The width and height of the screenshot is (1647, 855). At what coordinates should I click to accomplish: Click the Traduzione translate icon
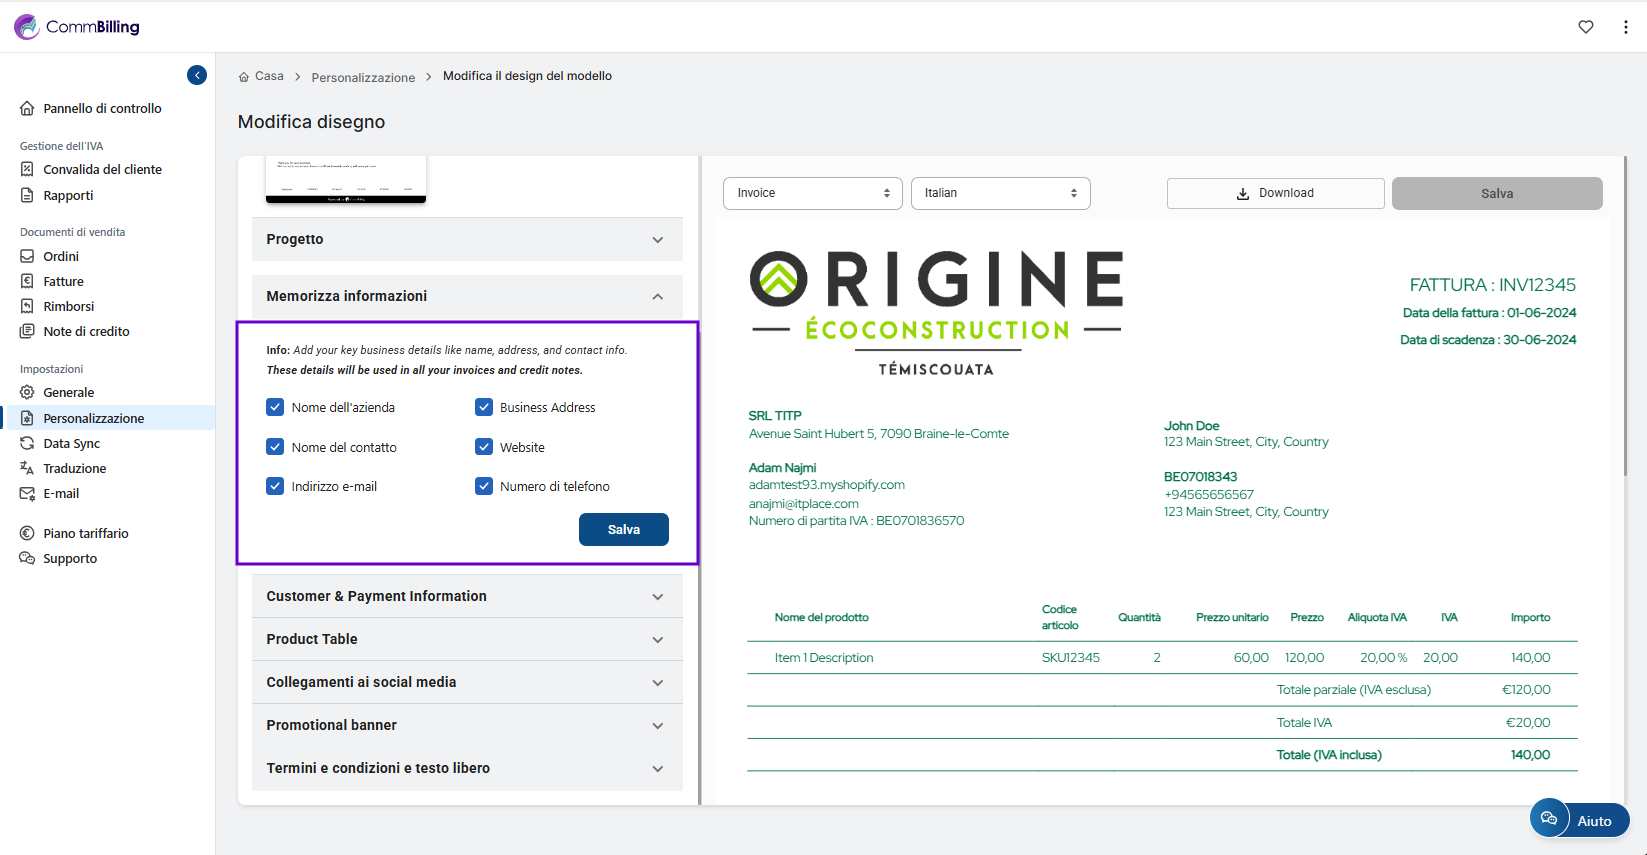(27, 468)
